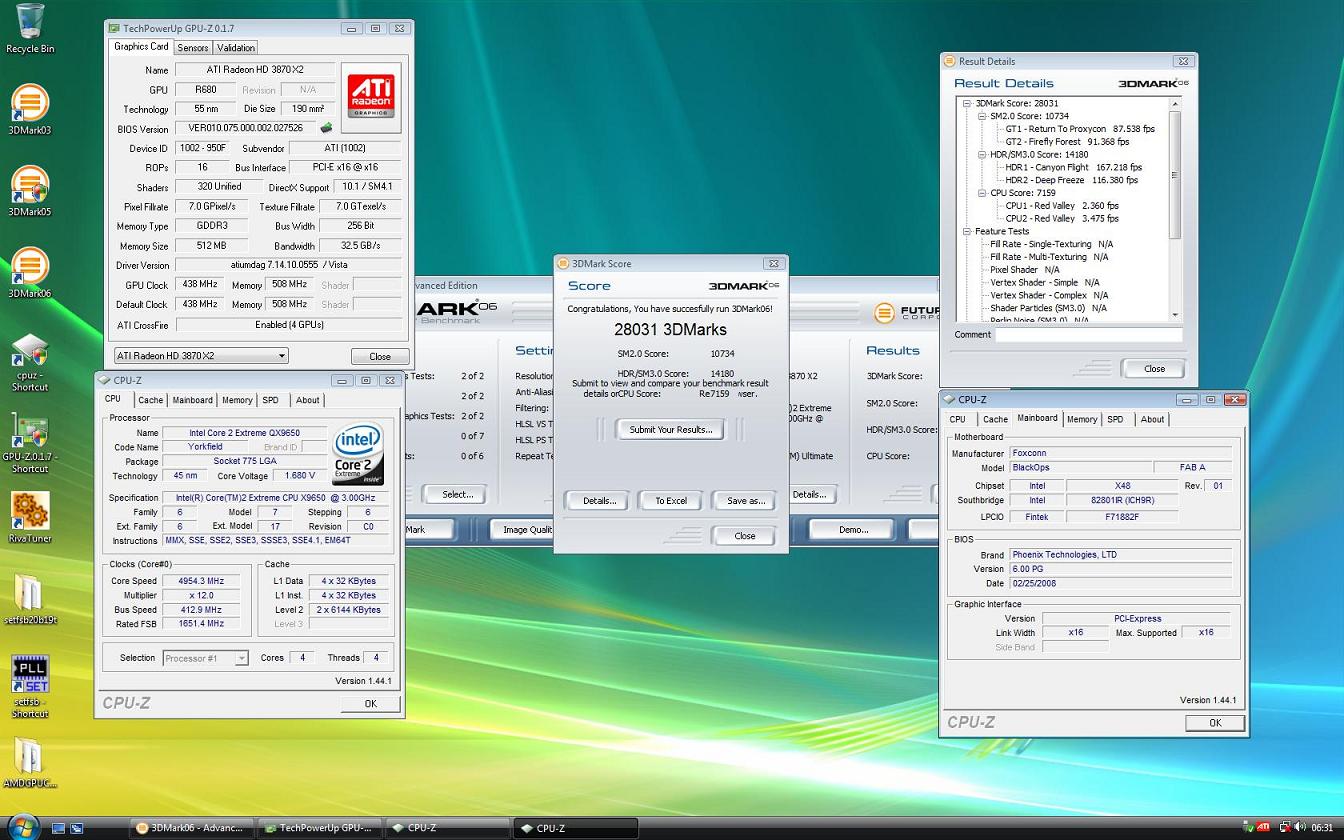Launch the 3DMark03 desktop shortcut
The height and width of the screenshot is (840, 1344).
pyautogui.click(x=30, y=109)
